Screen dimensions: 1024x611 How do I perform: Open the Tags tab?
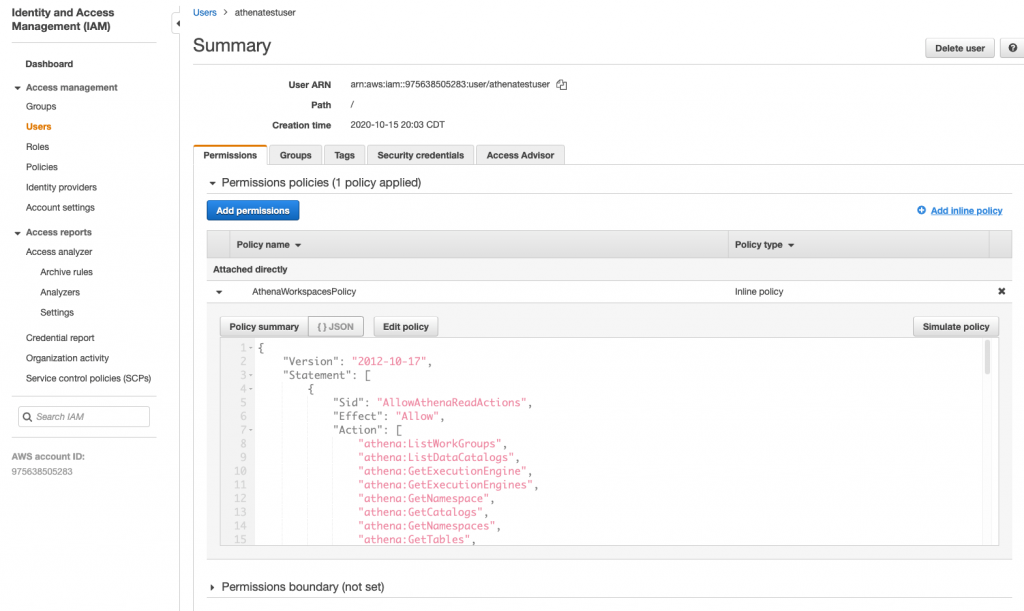pyautogui.click(x=344, y=155)
